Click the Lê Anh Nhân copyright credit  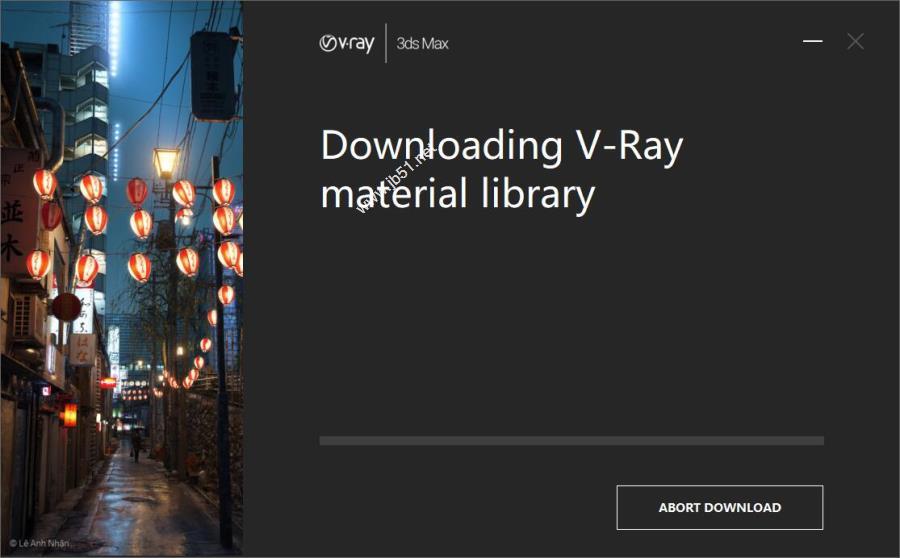[x=39, y=543]
